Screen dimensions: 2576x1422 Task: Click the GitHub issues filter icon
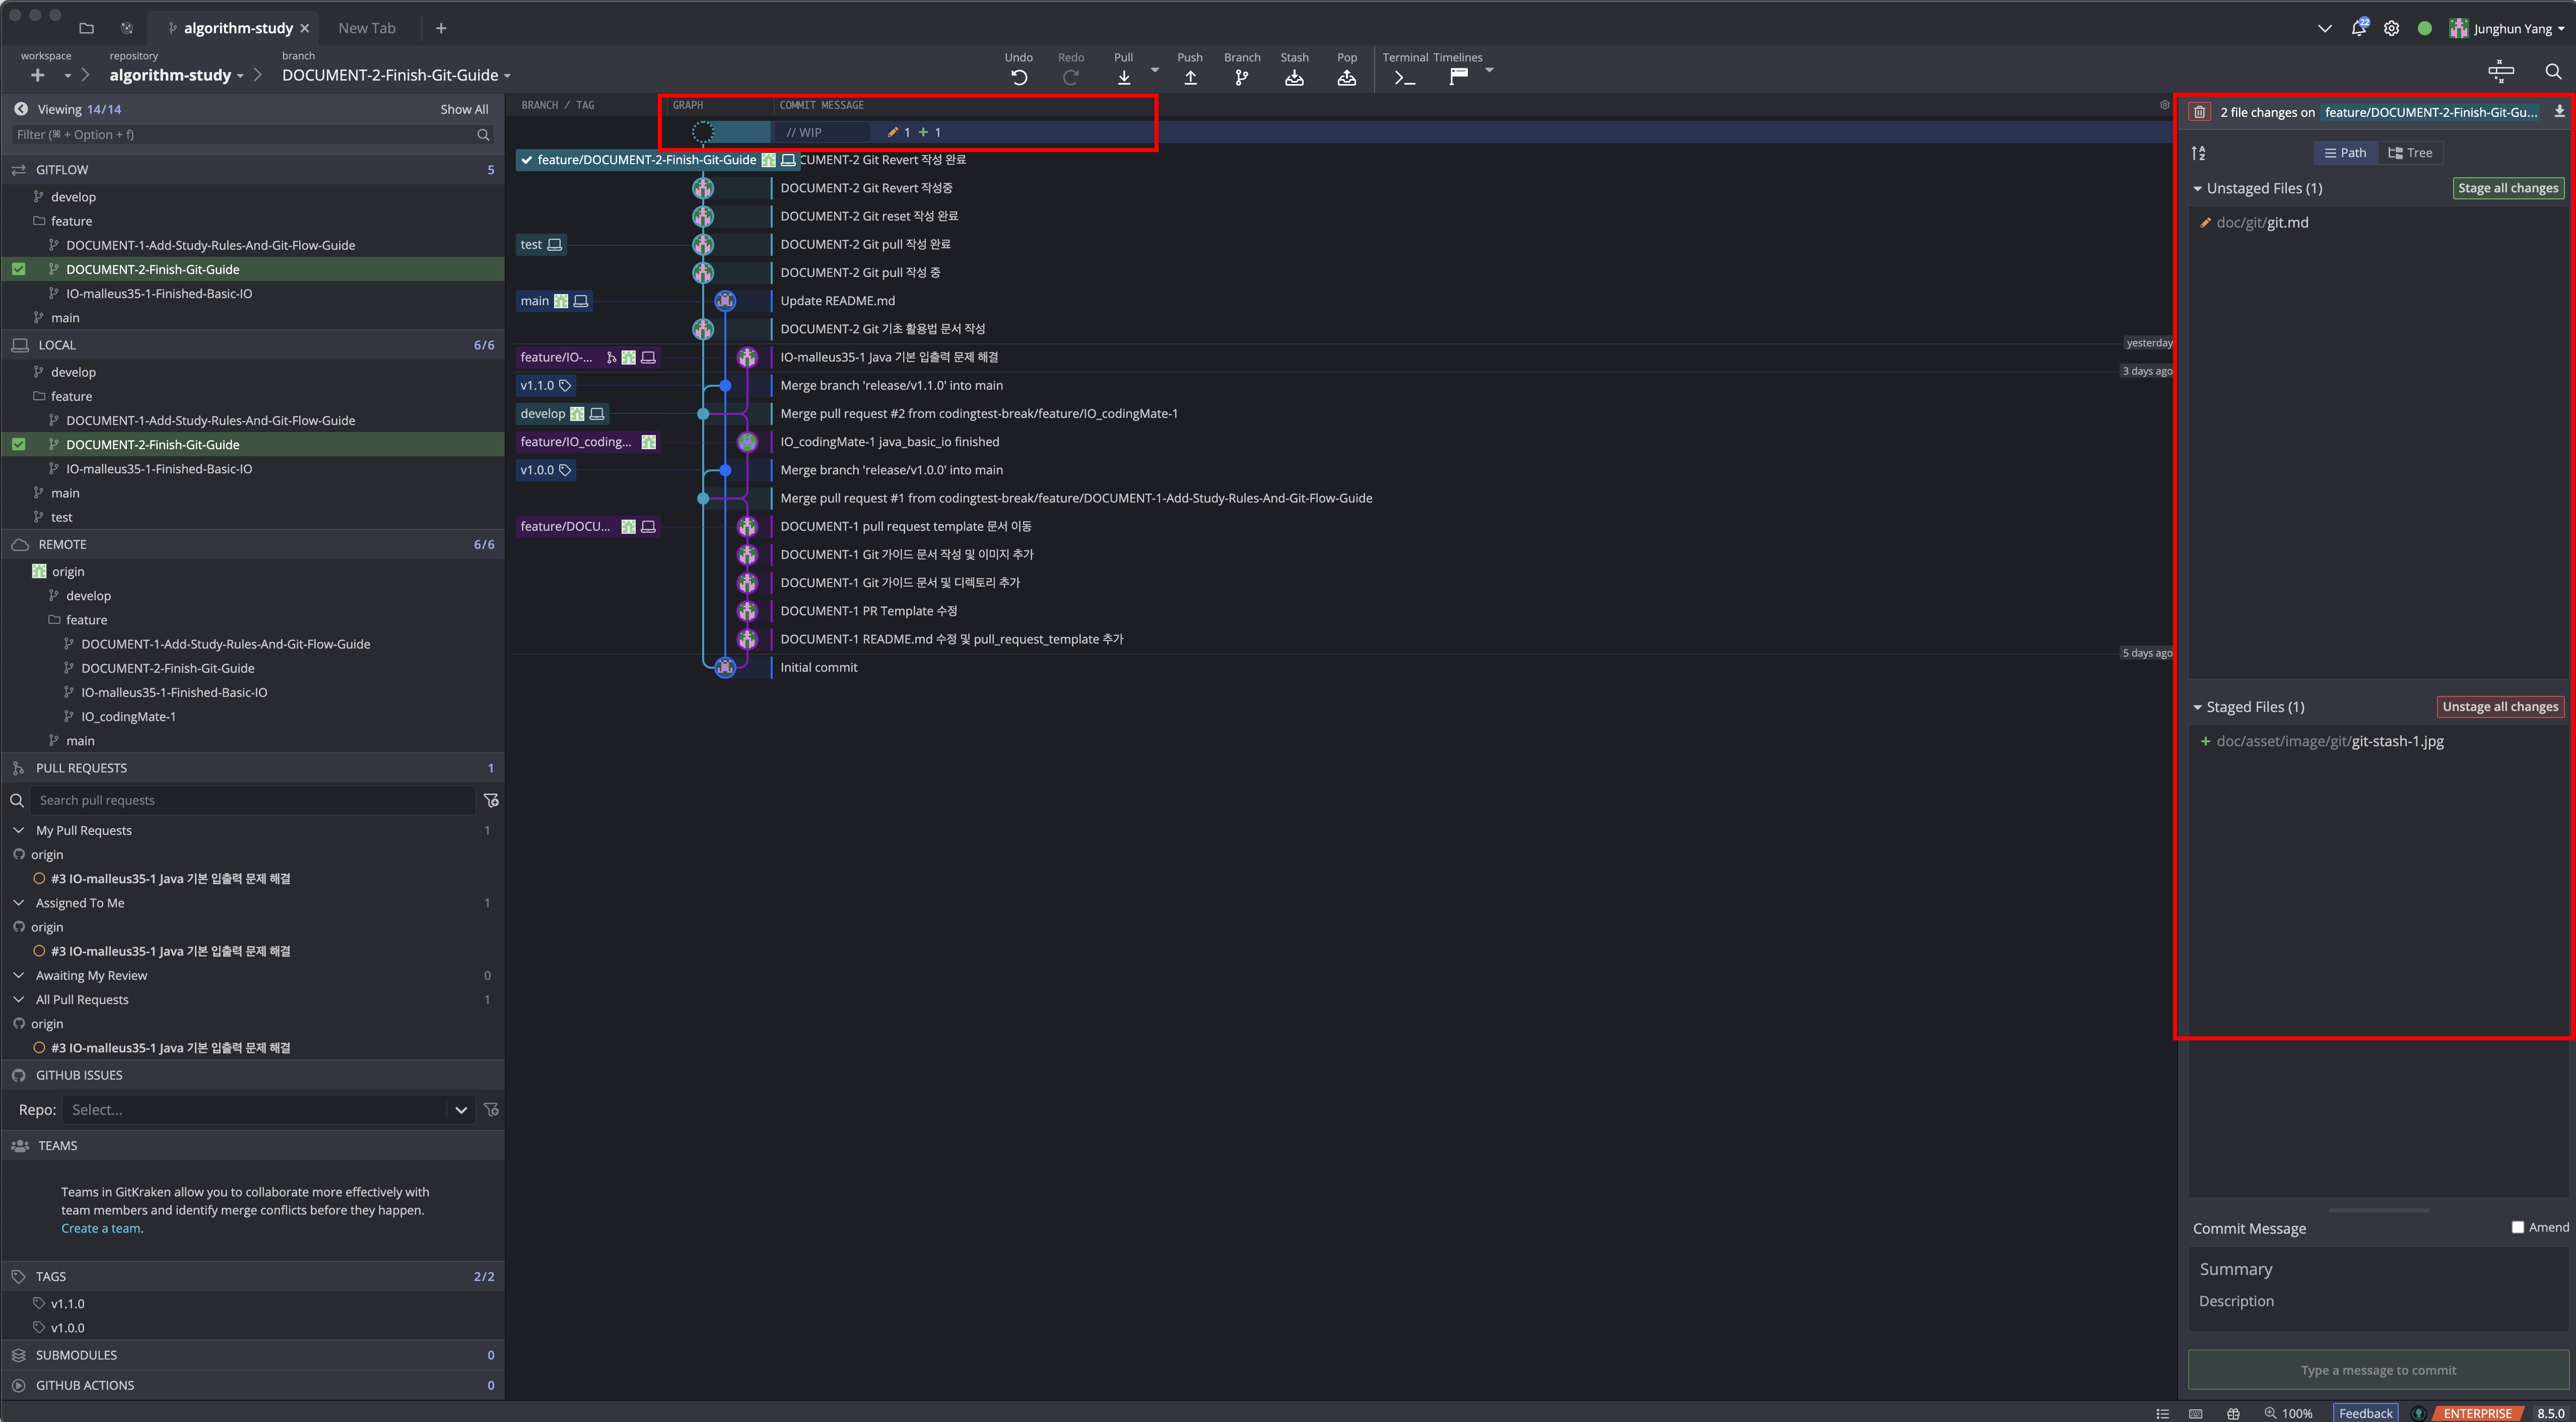click(x=491, y=1110)
